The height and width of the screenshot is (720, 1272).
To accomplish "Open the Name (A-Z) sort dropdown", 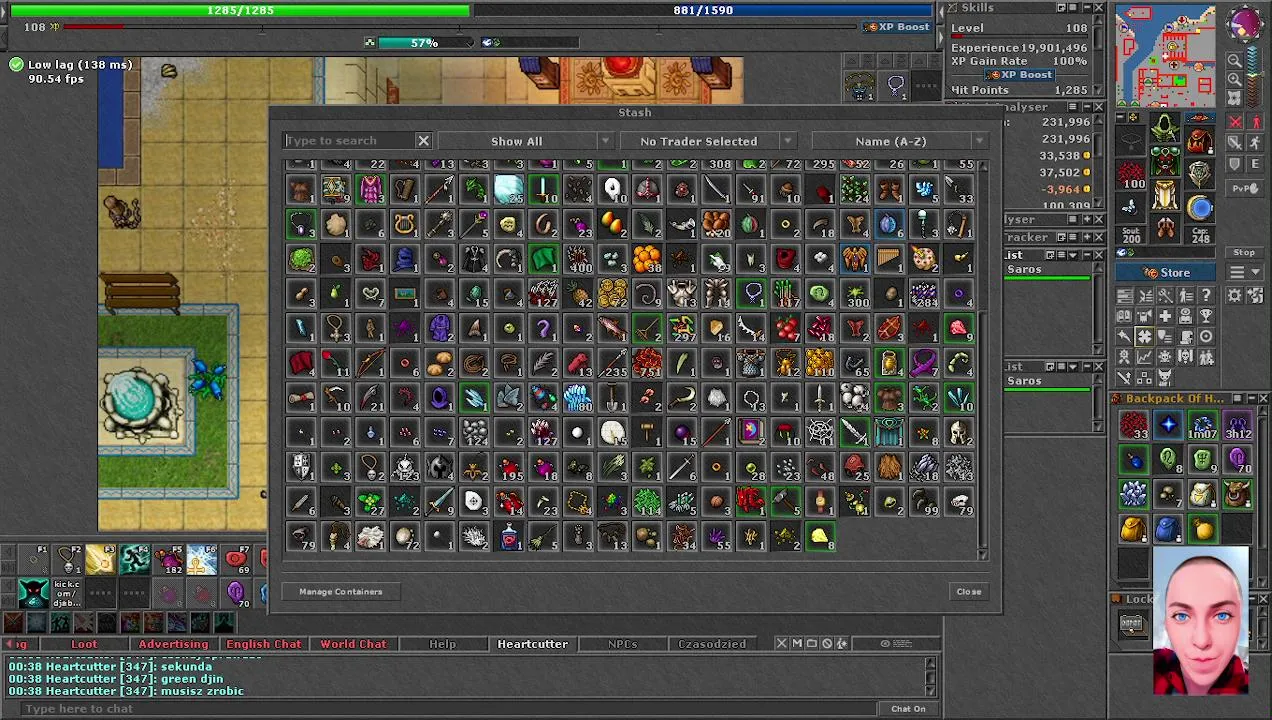I will coord(899,141).
